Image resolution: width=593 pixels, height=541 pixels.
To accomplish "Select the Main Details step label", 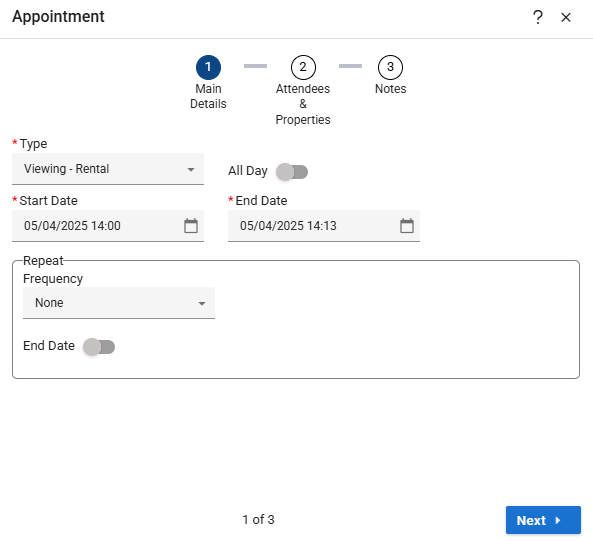I will click(208, 96).
